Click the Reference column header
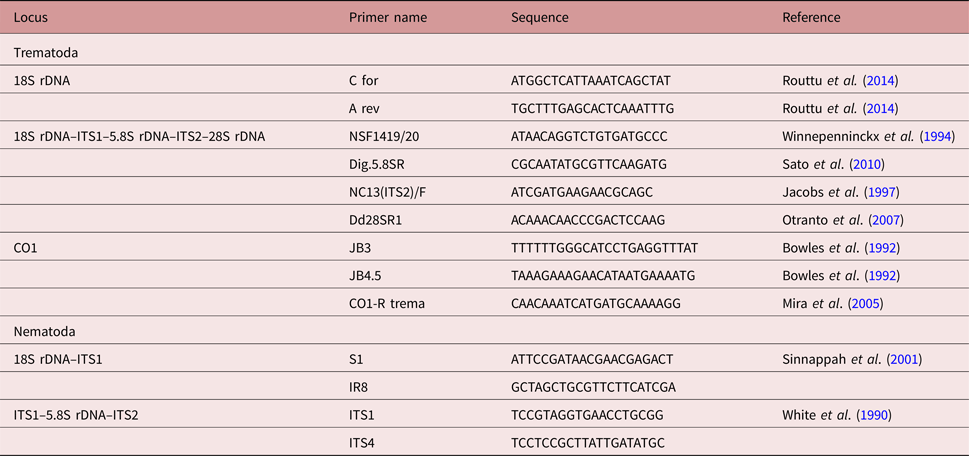Image resolution: width=969 pixels, height=456 pixels. [x=811, y=18]
